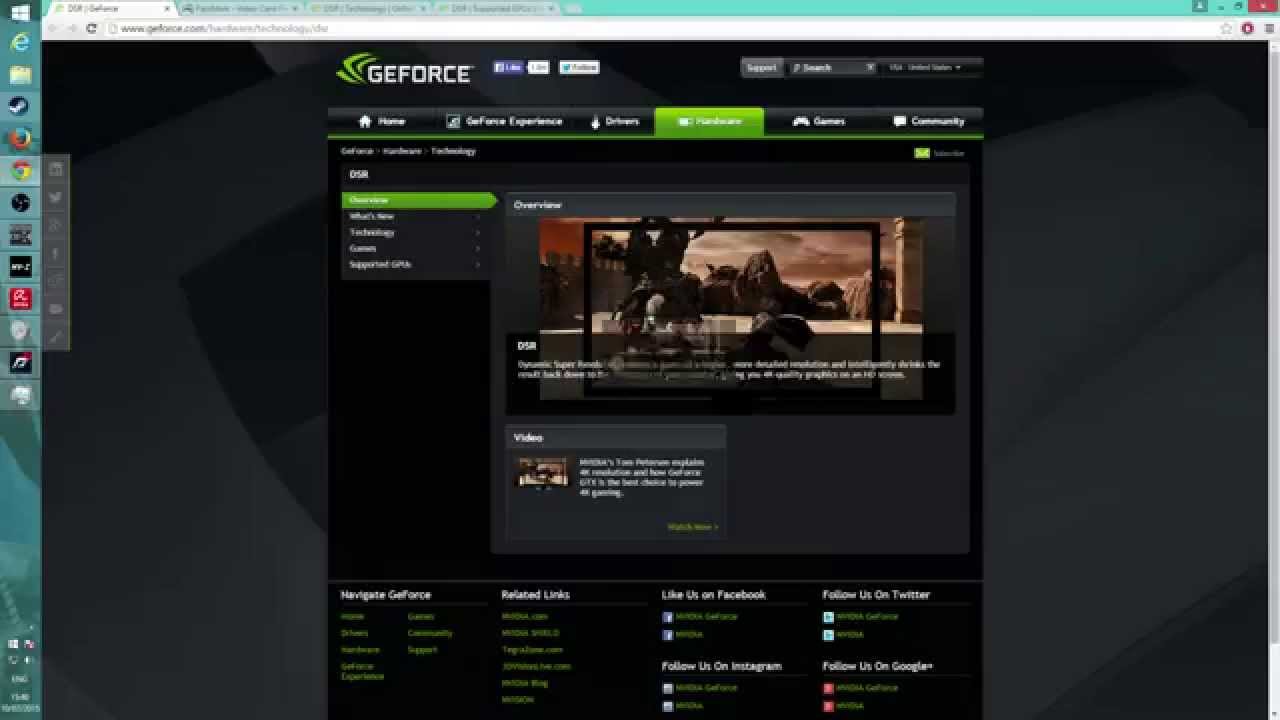Click the Hardware breadcrumb link
Image resolution: width=1280 pixels, height=720 pixels.
click(x=402, y=151)
